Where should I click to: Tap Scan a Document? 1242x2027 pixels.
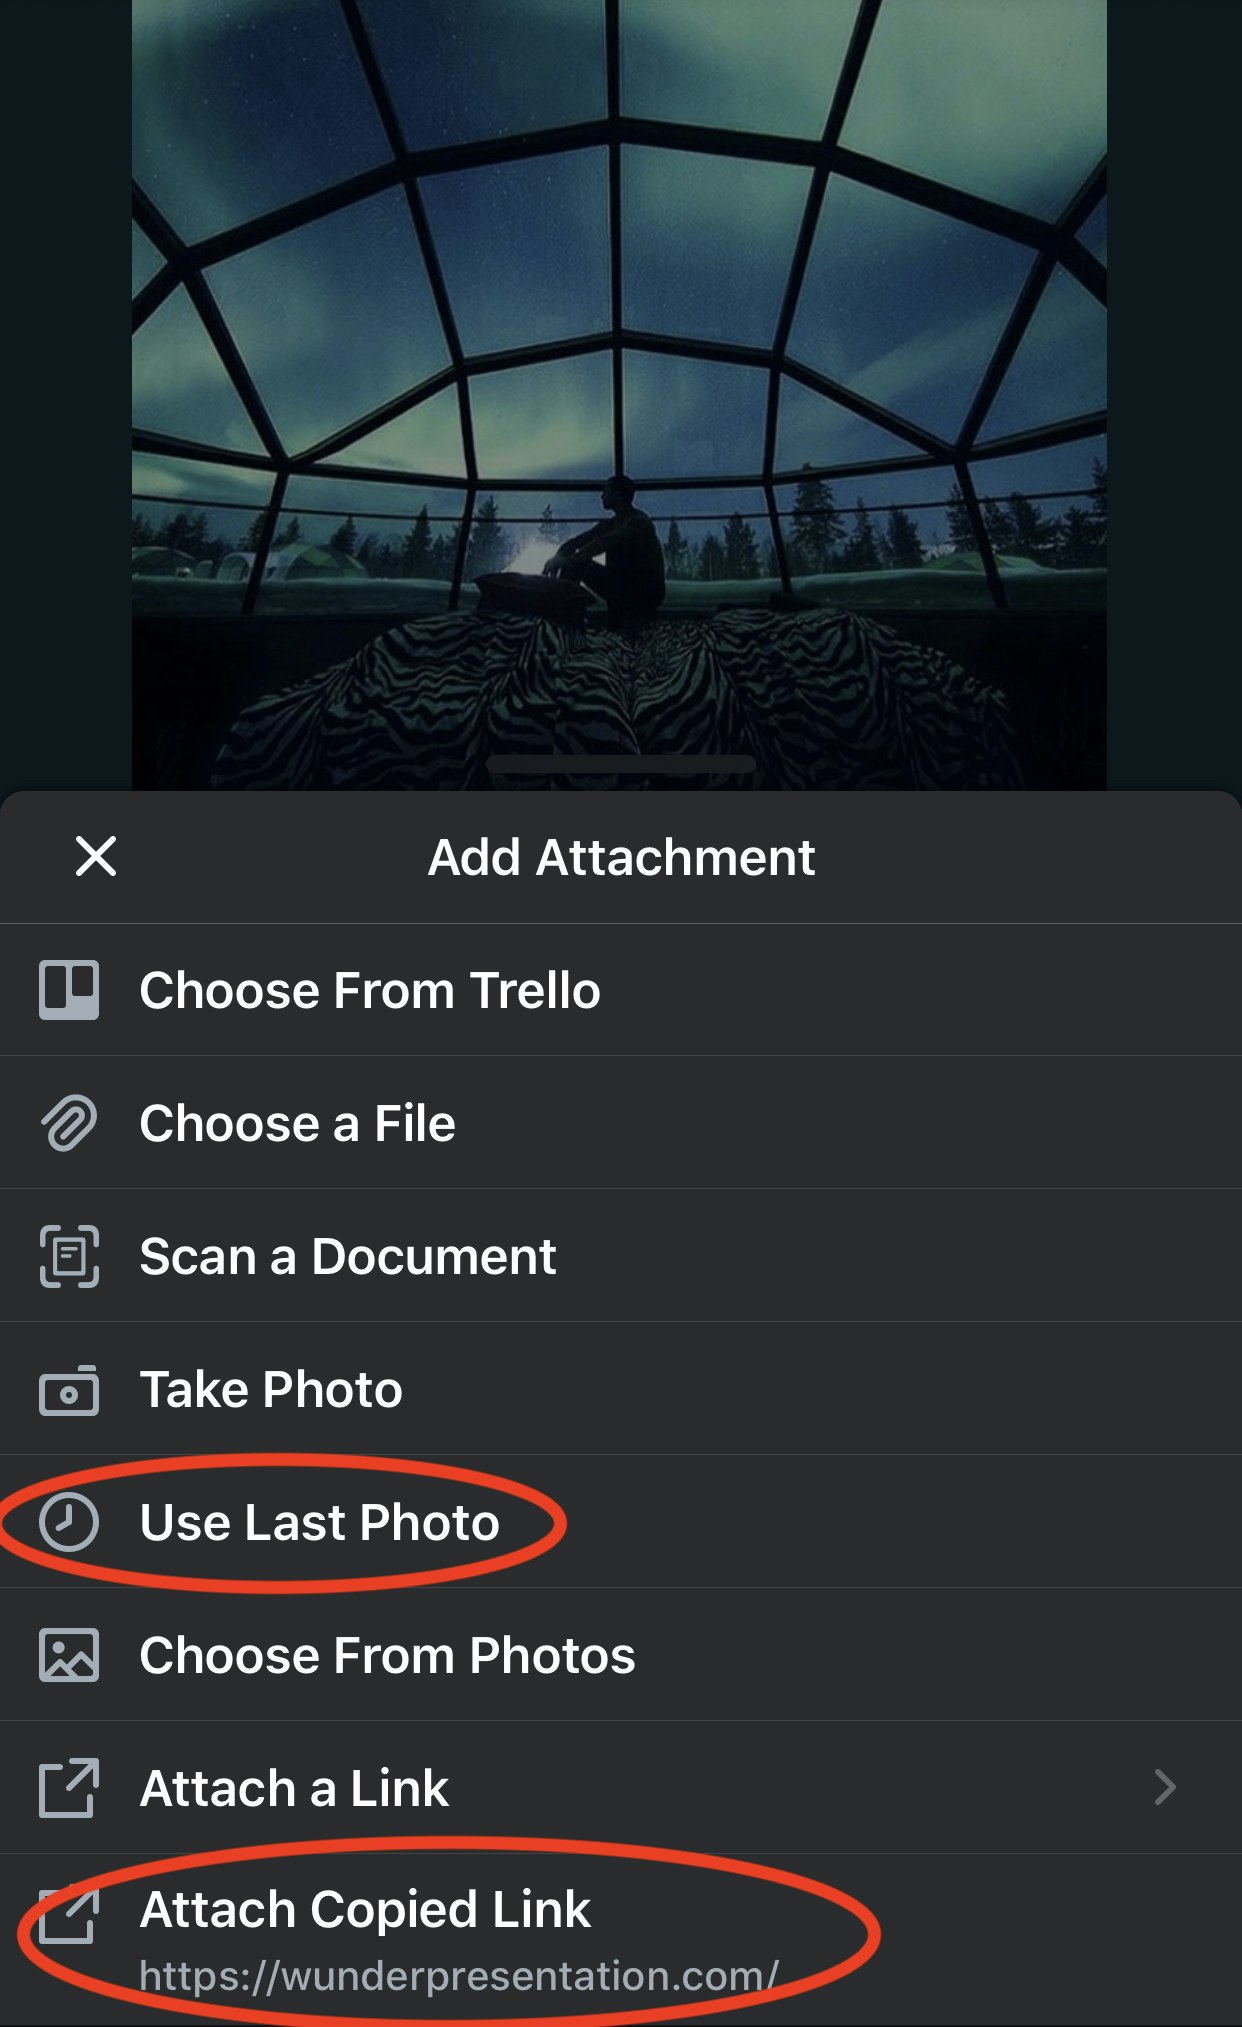click(x=347, y=1256)
